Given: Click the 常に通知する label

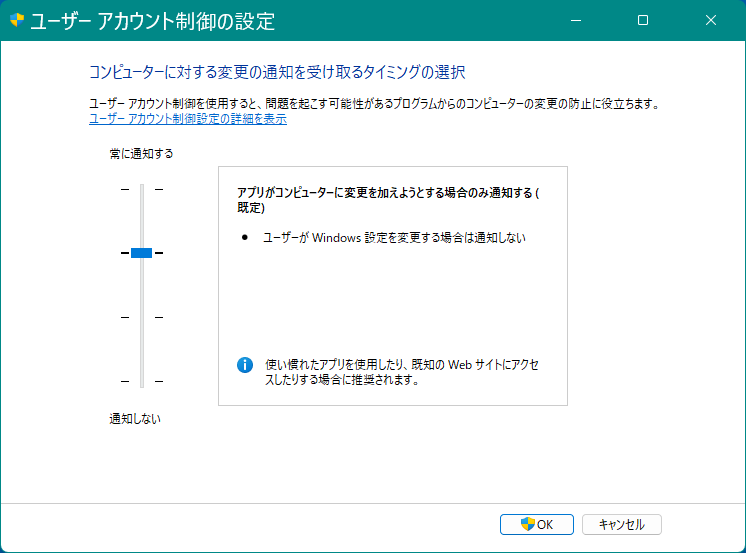Looking at the screenshot, I should click(x=141, y=154).
